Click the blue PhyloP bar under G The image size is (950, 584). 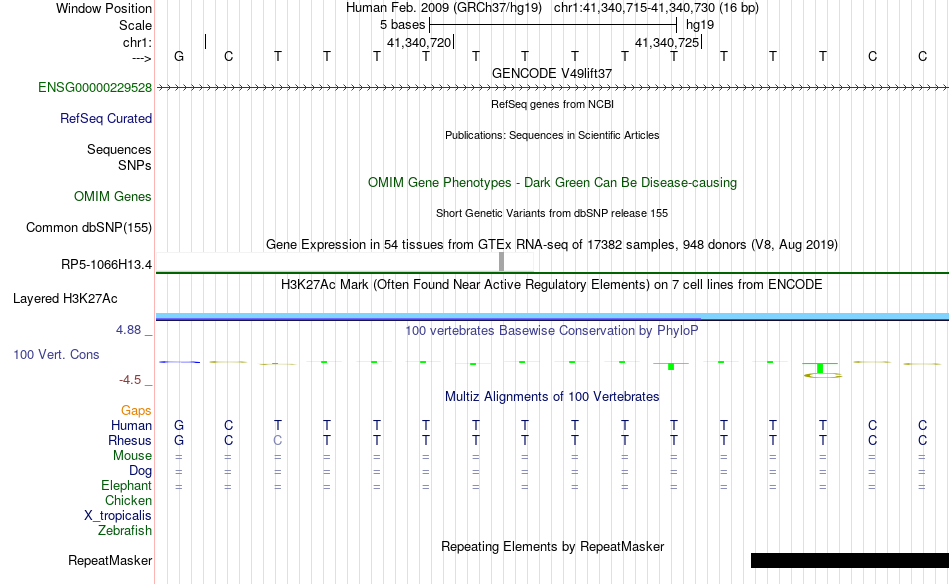point(179,362)
